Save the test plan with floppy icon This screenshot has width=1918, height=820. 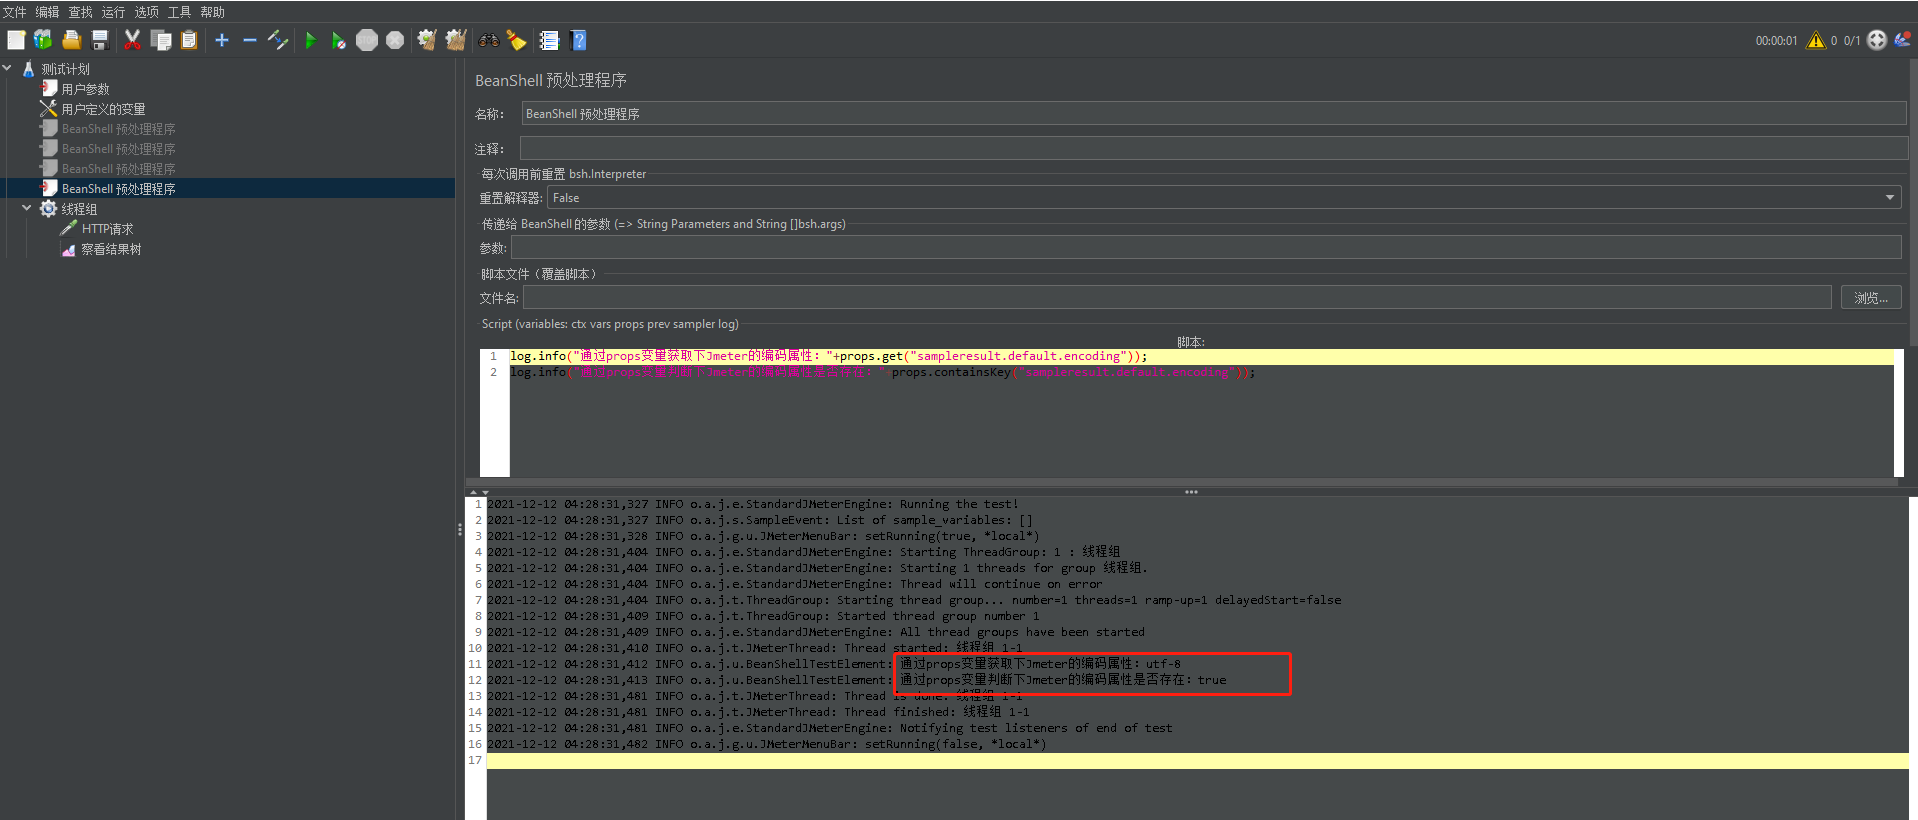(x=99, y=40)
